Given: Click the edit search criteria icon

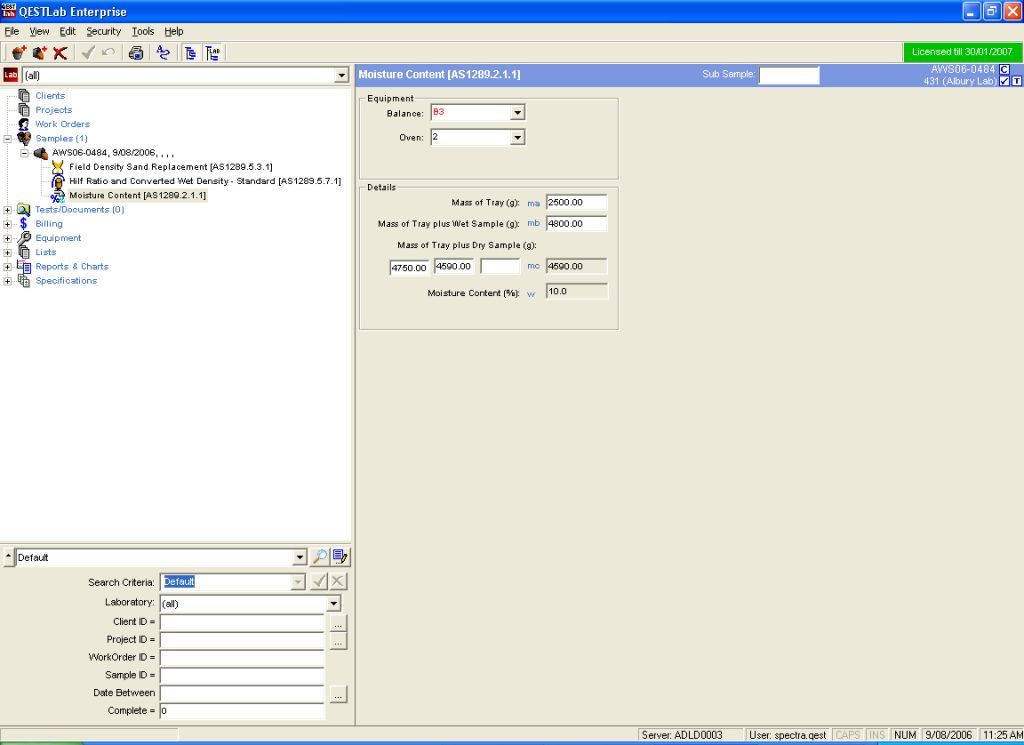Looking at the screenshot, I should 340,558.
